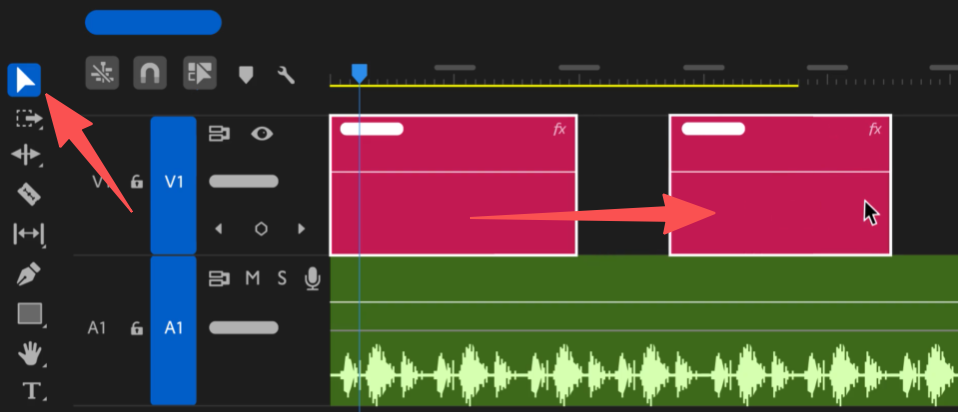Screen dimensions: 958x412
Task: Click fx badge on first clip
Action: [560, 129]
